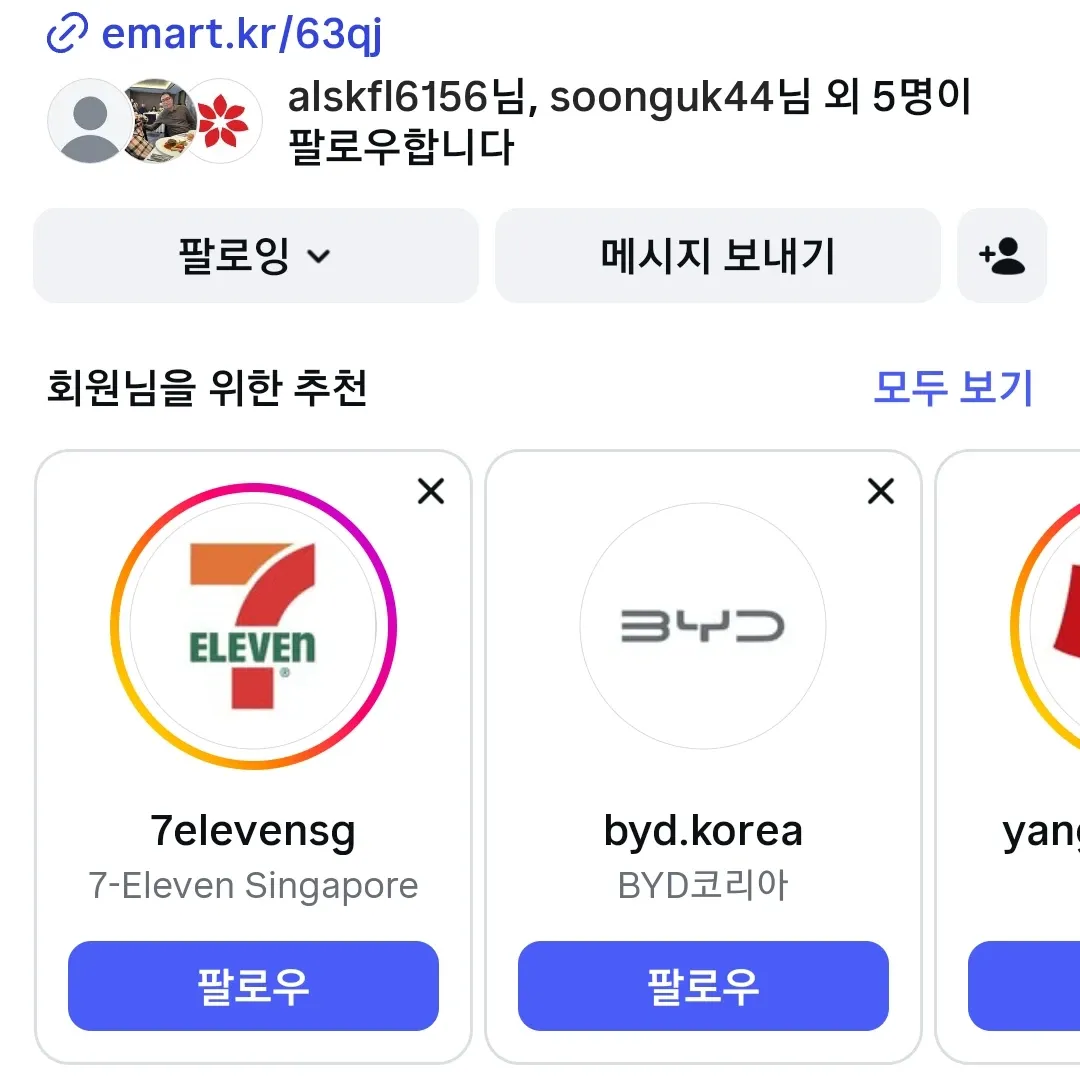Open the byd.korea username
Image resolution: width=1080 pixels, height=1080 pixels.
tap(703, 831)
